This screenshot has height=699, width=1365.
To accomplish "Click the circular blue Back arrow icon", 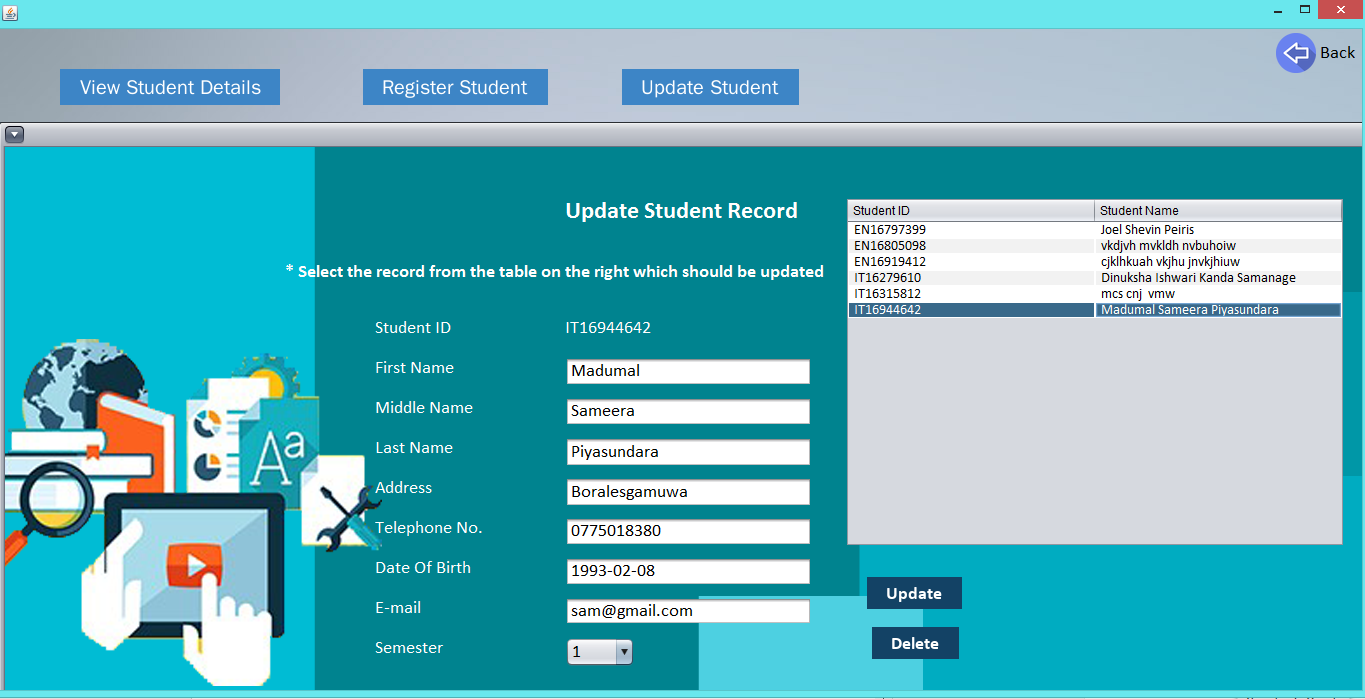I will click(x=1295, y=52).
